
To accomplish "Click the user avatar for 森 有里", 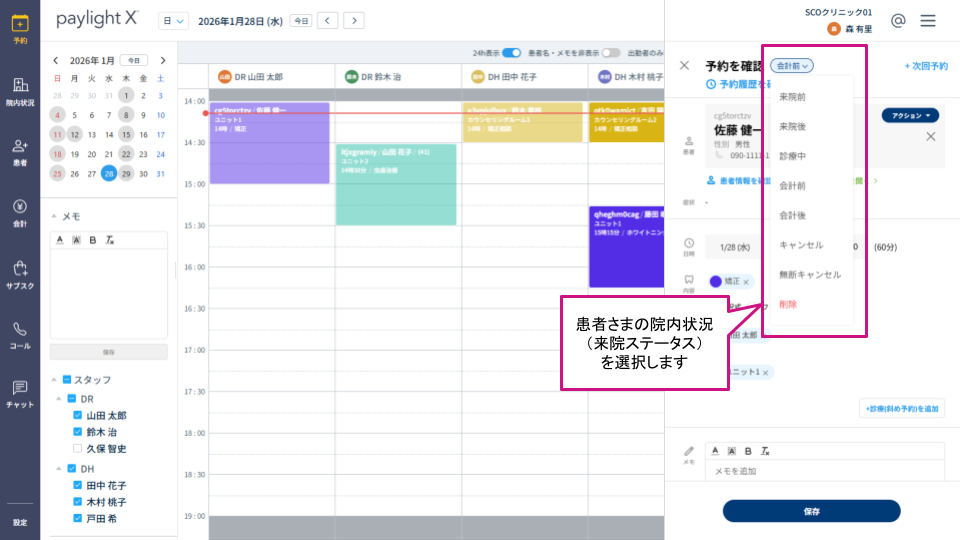I will 833,29.
